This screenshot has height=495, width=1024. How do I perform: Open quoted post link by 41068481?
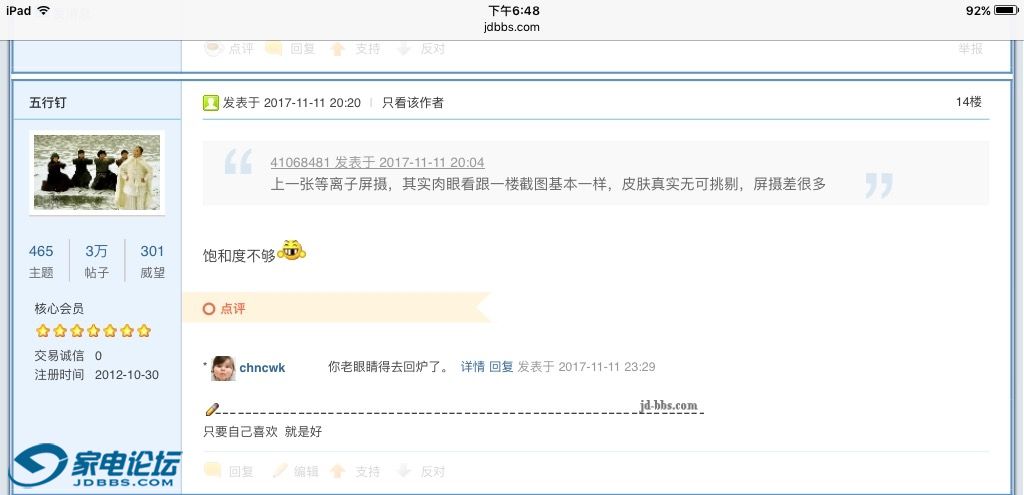(377, 162)
